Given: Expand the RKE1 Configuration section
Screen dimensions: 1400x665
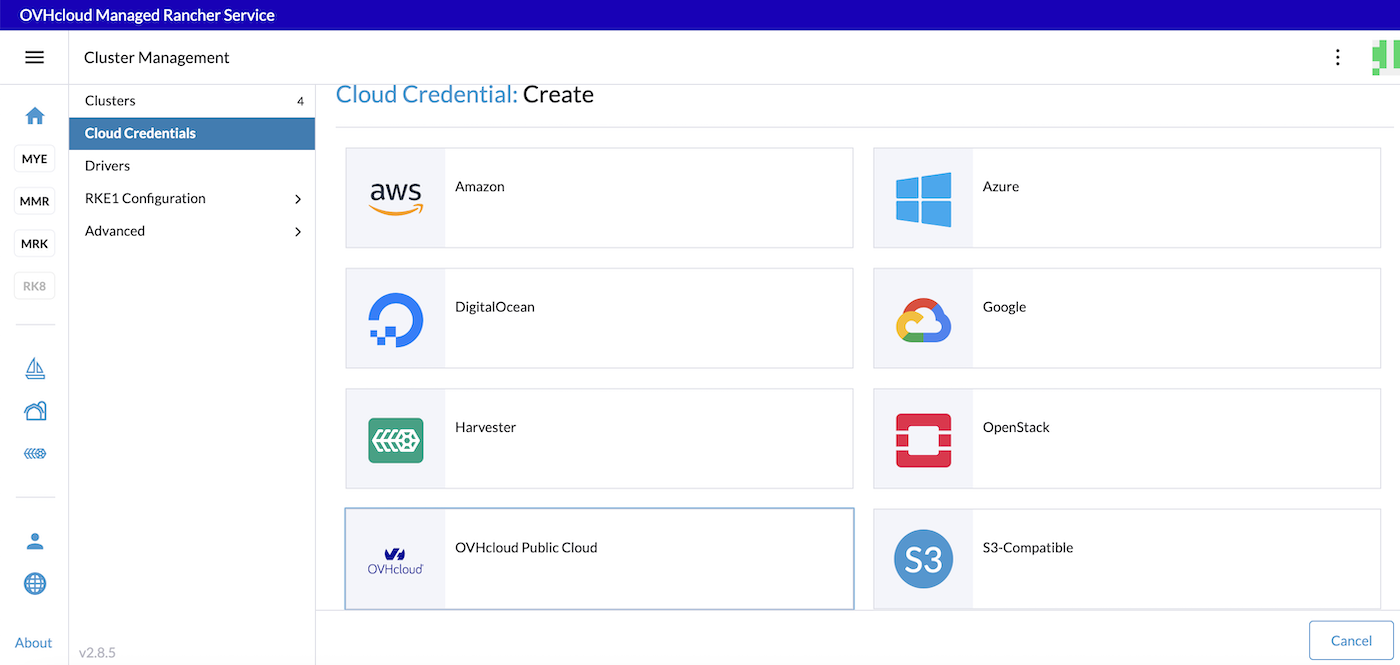Looking at the screenshot, I should 192,198.
